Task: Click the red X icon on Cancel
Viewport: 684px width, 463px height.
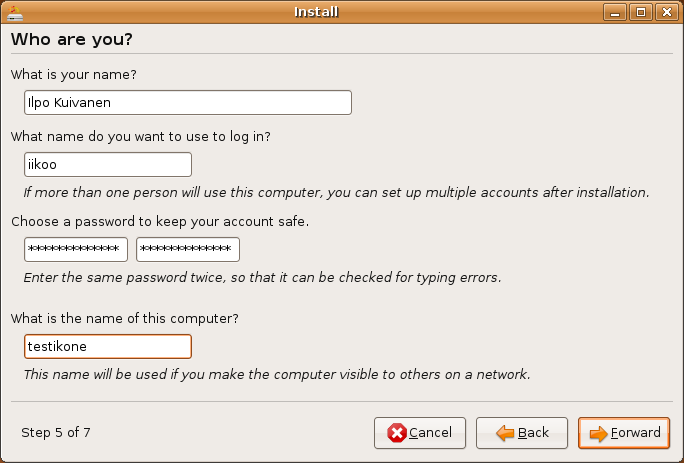Action: point(397,433)
